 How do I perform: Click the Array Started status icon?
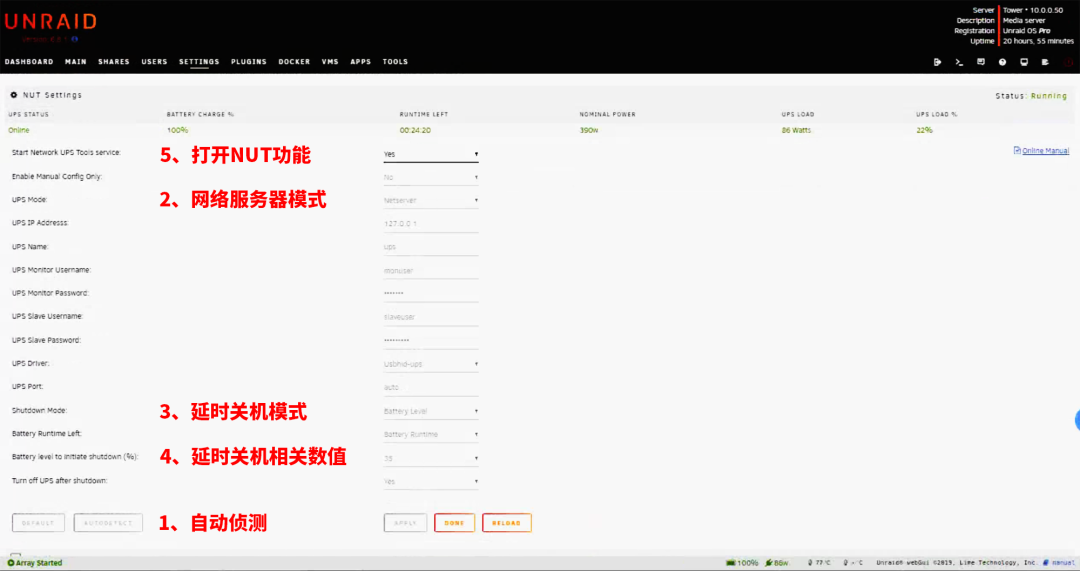tap(10, 563)
